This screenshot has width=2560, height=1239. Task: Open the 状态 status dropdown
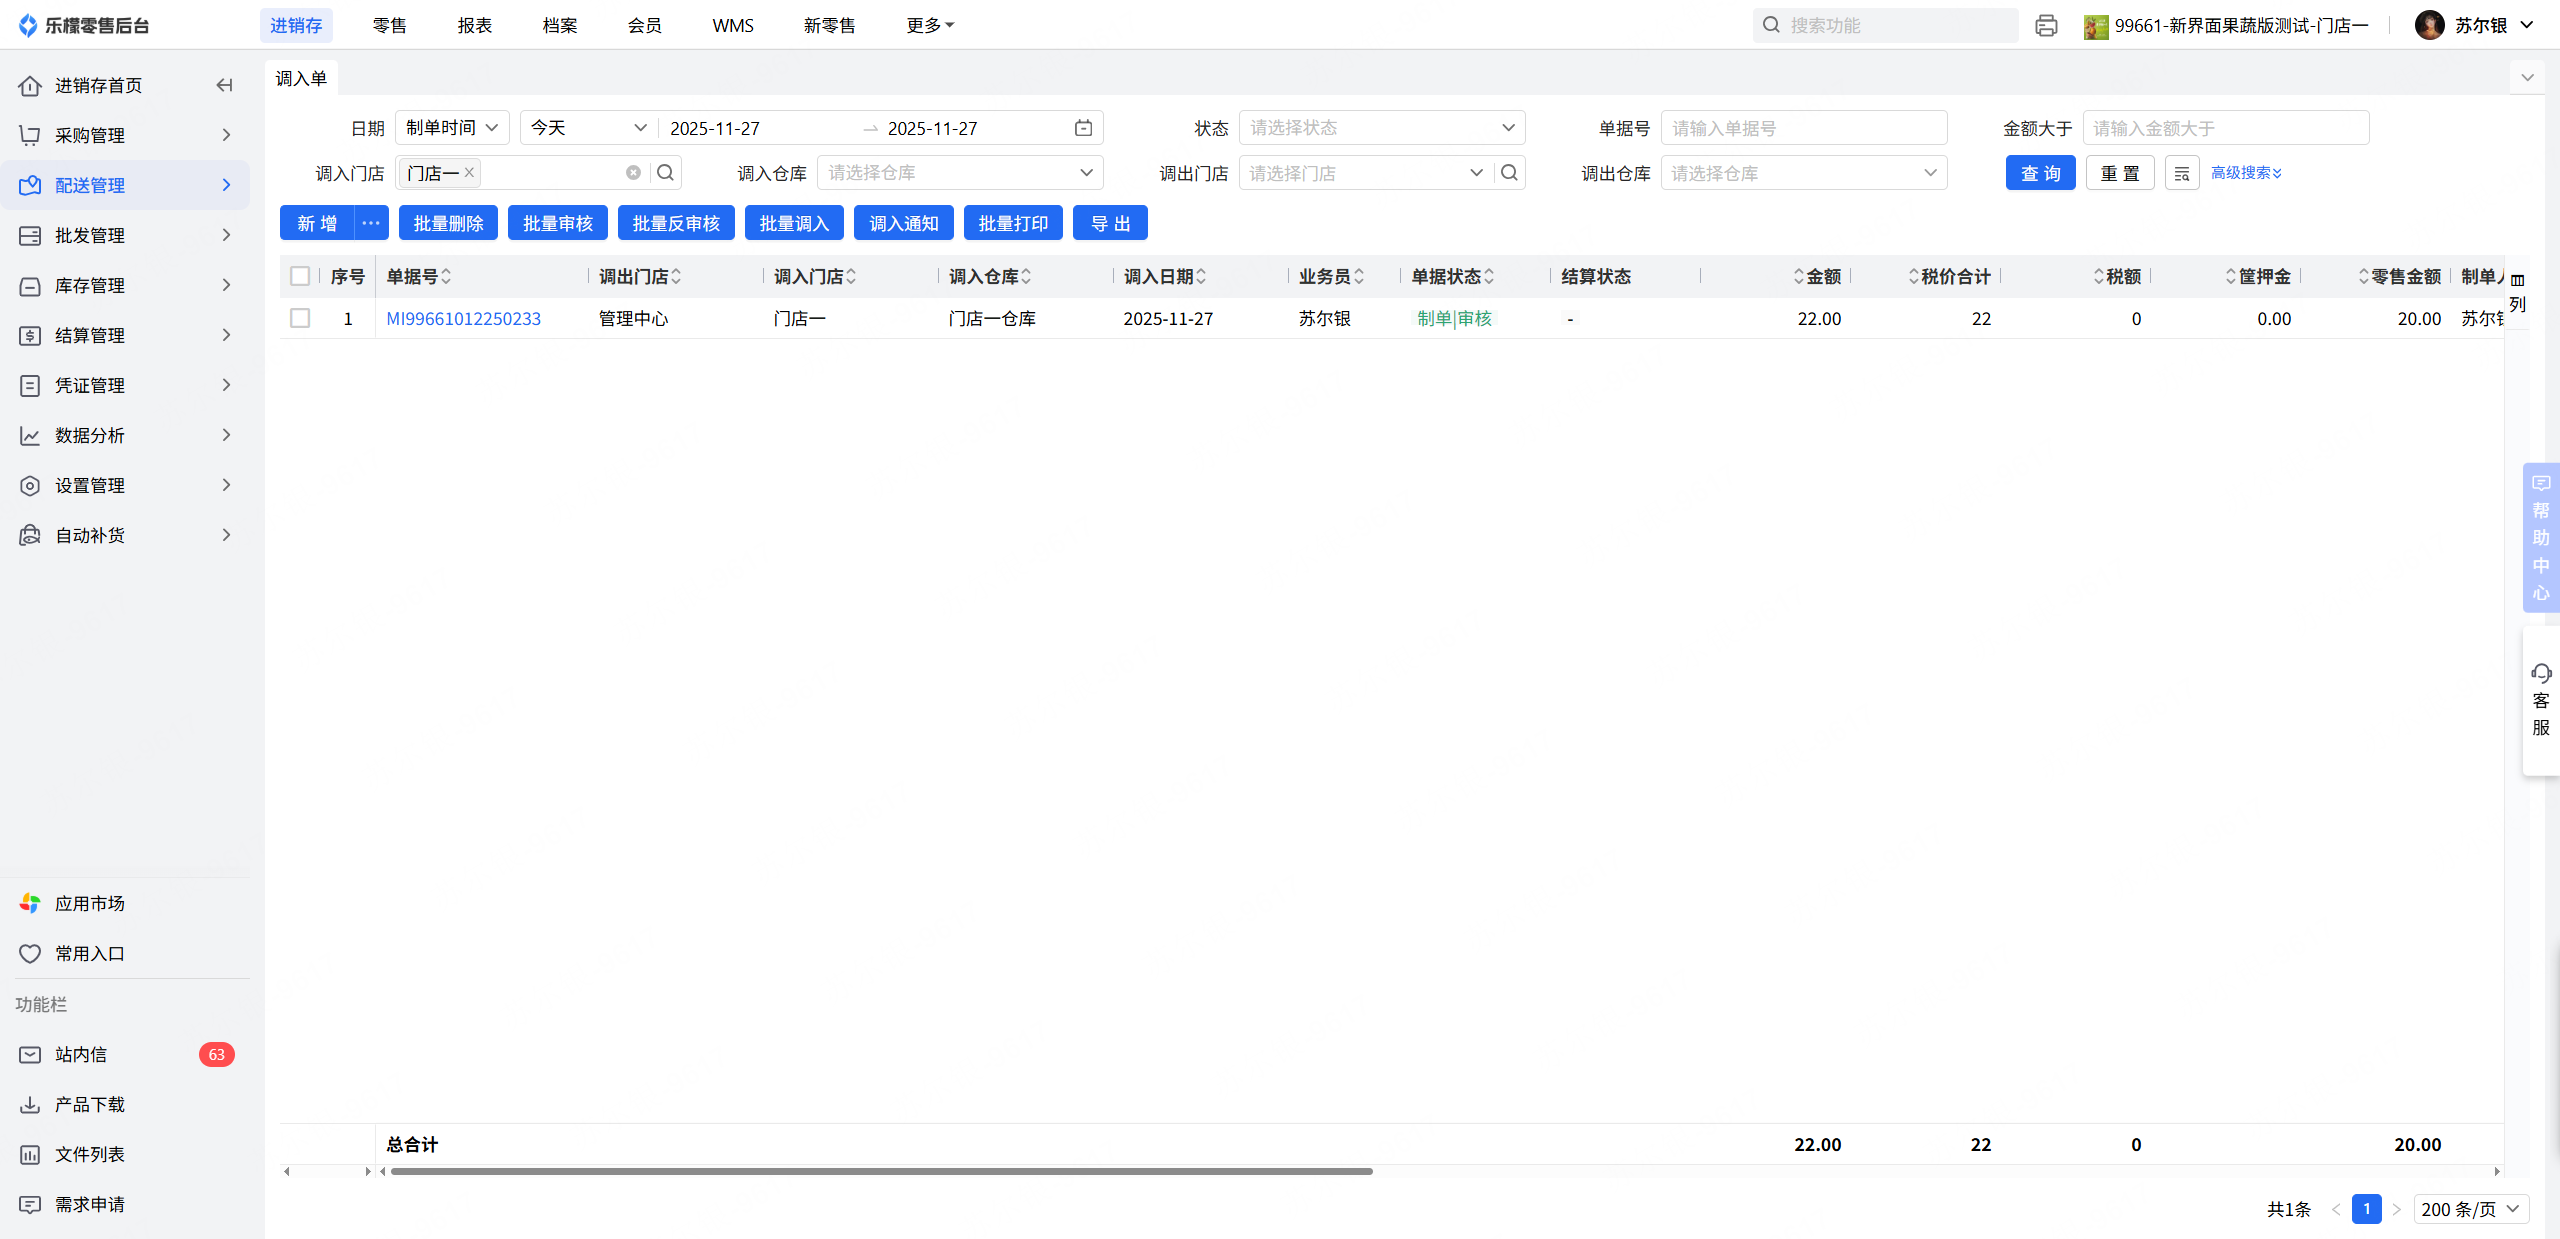pos(1381,128)
